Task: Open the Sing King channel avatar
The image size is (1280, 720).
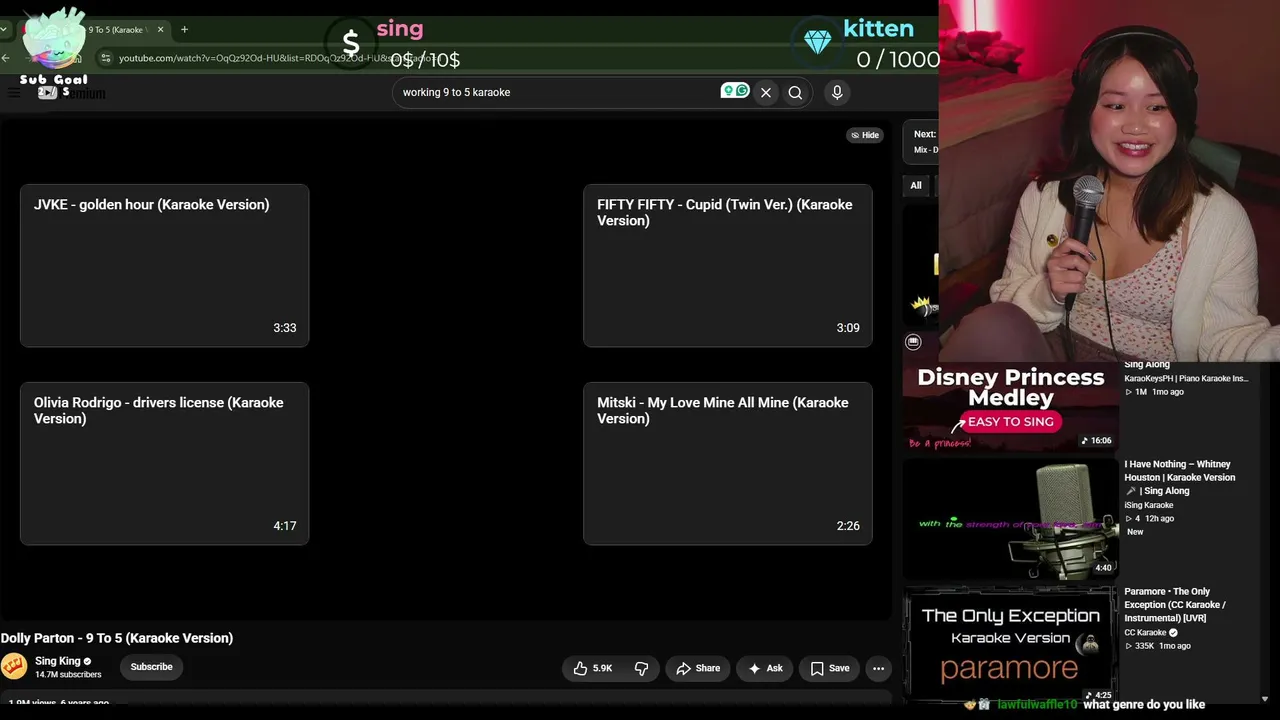Action: pyautogui.click(x=14, y=667)
